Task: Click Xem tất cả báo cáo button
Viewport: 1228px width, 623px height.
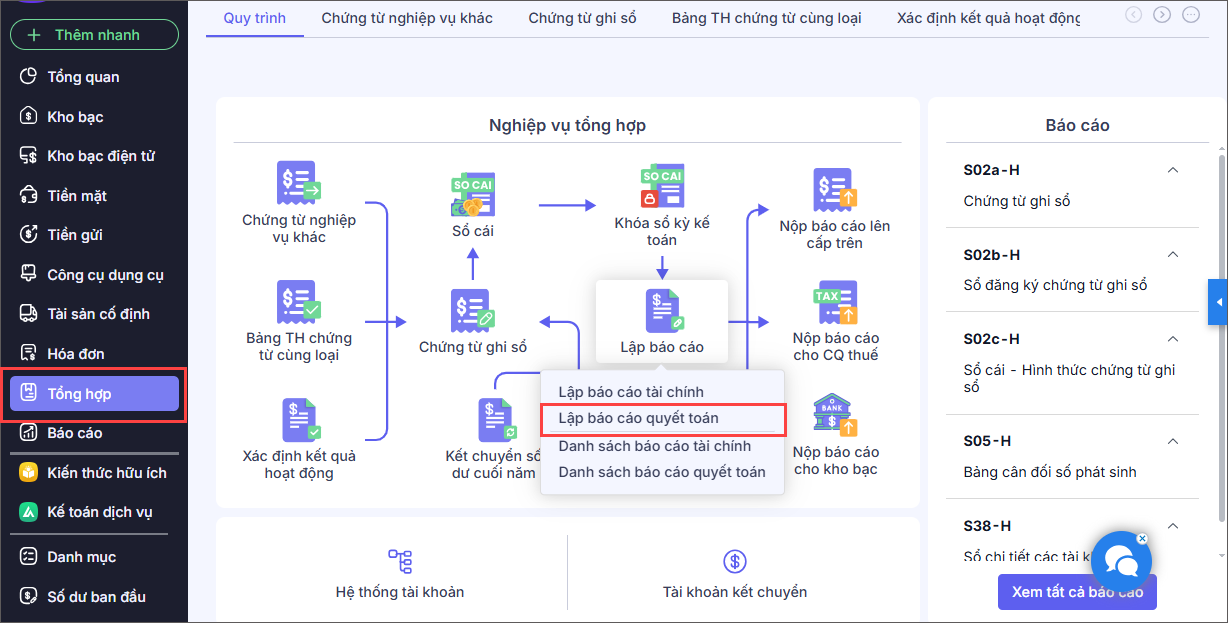Action: tap(1076, 592)
